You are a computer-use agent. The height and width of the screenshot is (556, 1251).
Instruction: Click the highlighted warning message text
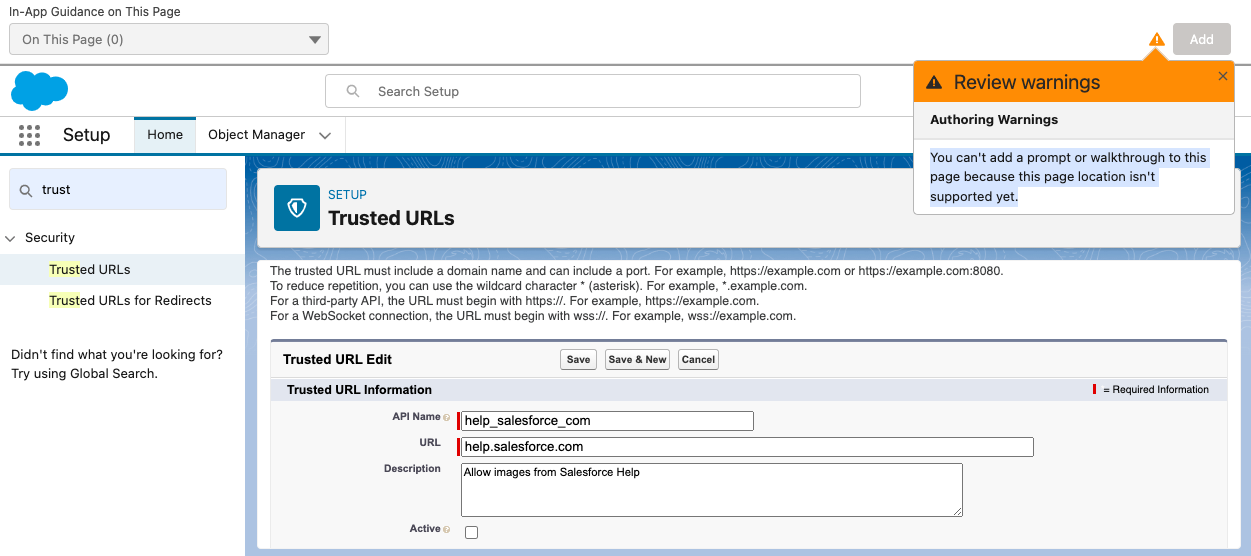pos(1068,177)
